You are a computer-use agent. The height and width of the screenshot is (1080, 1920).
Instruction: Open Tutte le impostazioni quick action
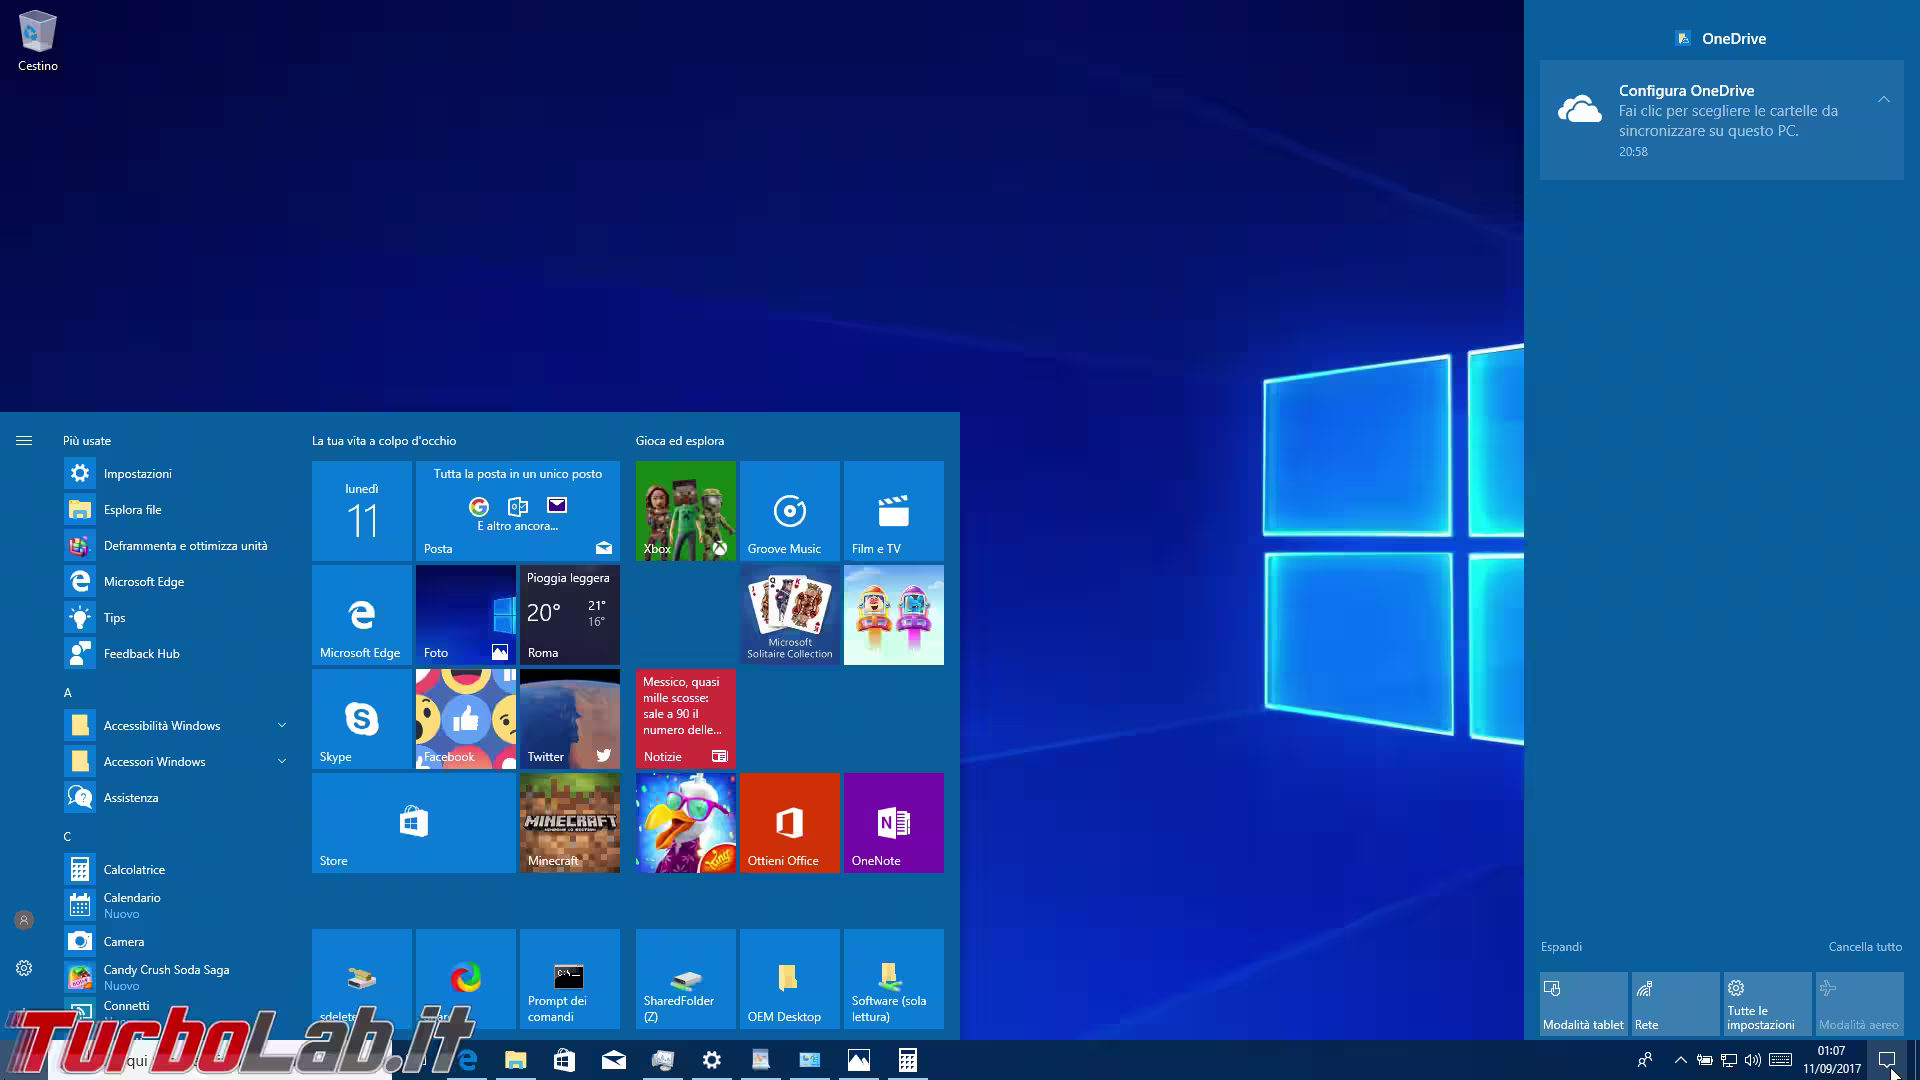pyautogui.click(x=1767, y=1004)
